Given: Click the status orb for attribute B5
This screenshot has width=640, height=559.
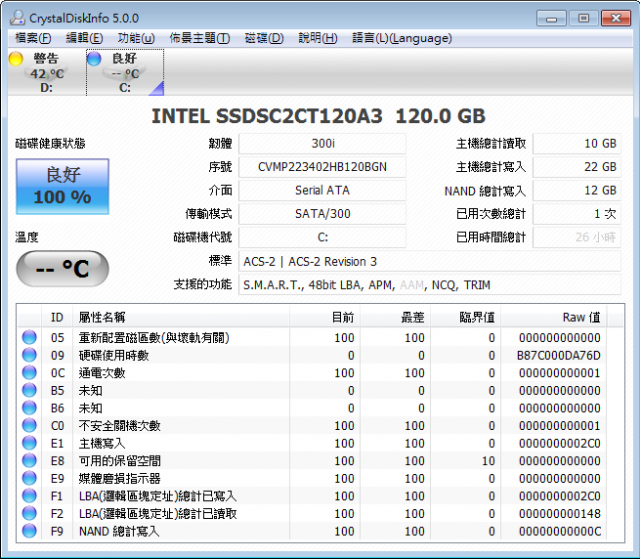Looking at the screenshot, I should 29,390.
